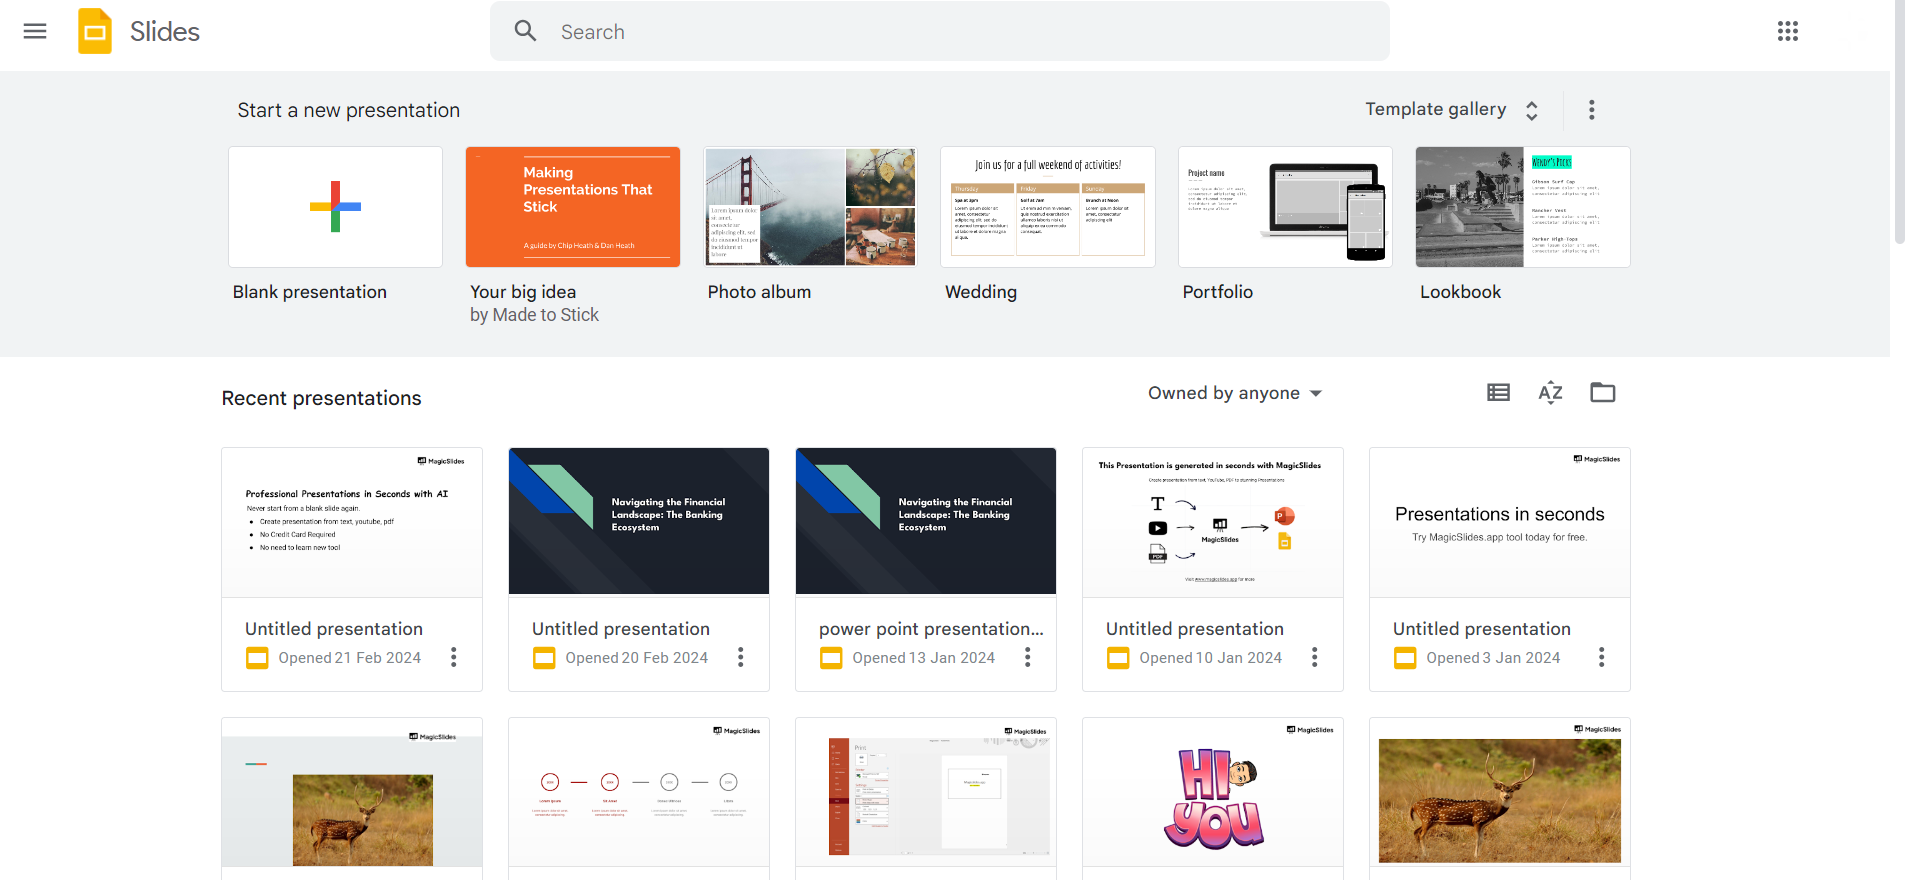This screenshot has height=880, width=1909.
Task: Open the Banking Ecosystem presentation opened 20 Feb
Action: tap(639, 522)
